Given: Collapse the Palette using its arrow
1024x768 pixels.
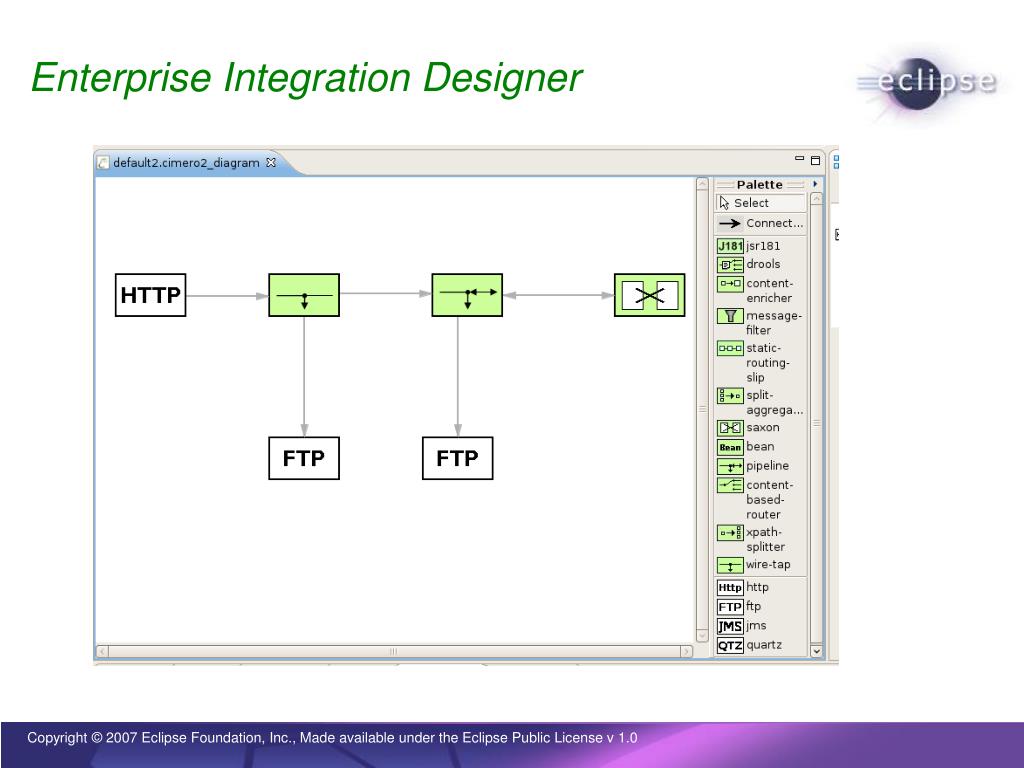Looking at the screenshot, I should click(x=815, y=184).
